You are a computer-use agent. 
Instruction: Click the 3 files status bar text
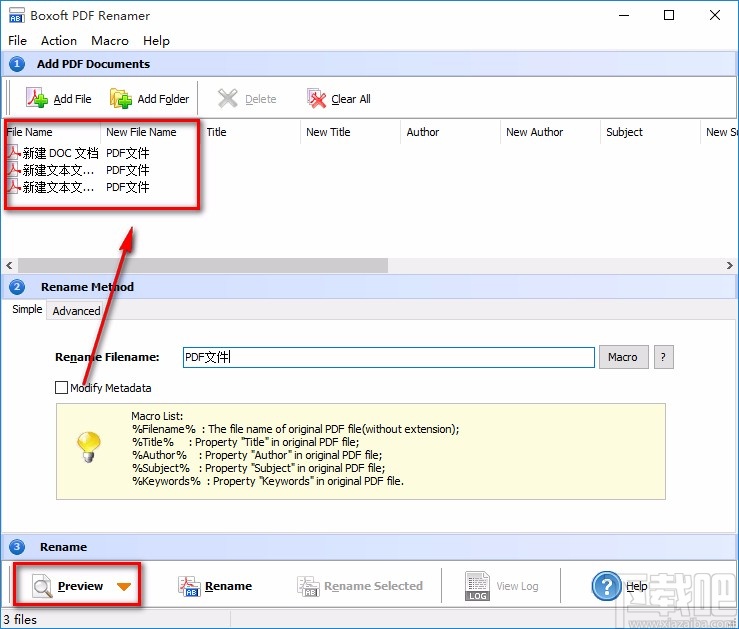tap(20, 619)
